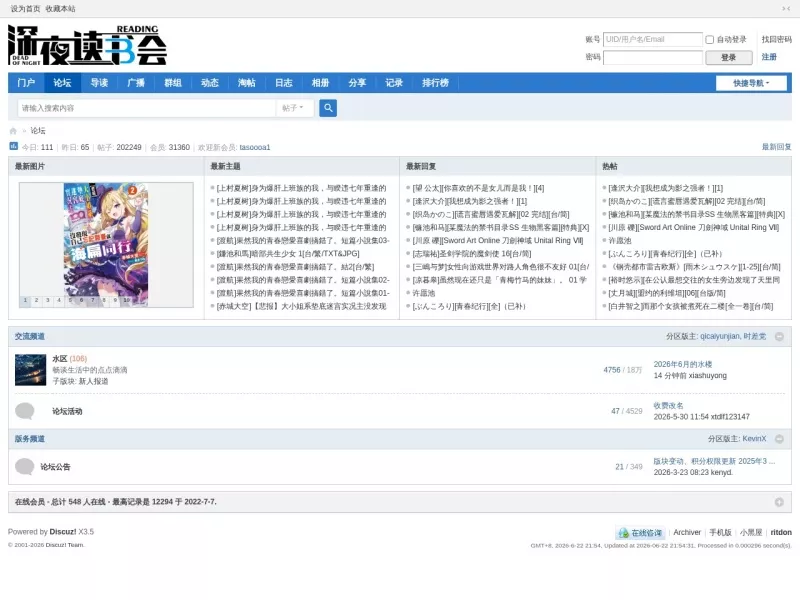Click the 最新回复 link at right

pyautogui.click(x=777, y=147)
